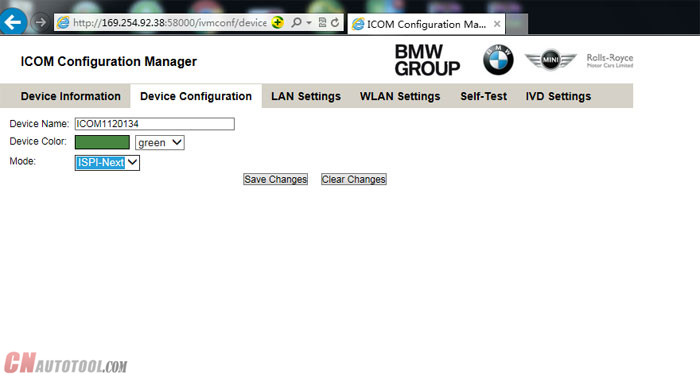Select the Device Configuration tab
The height and width of the screenshot is (379, 700).
click(196, 96)
